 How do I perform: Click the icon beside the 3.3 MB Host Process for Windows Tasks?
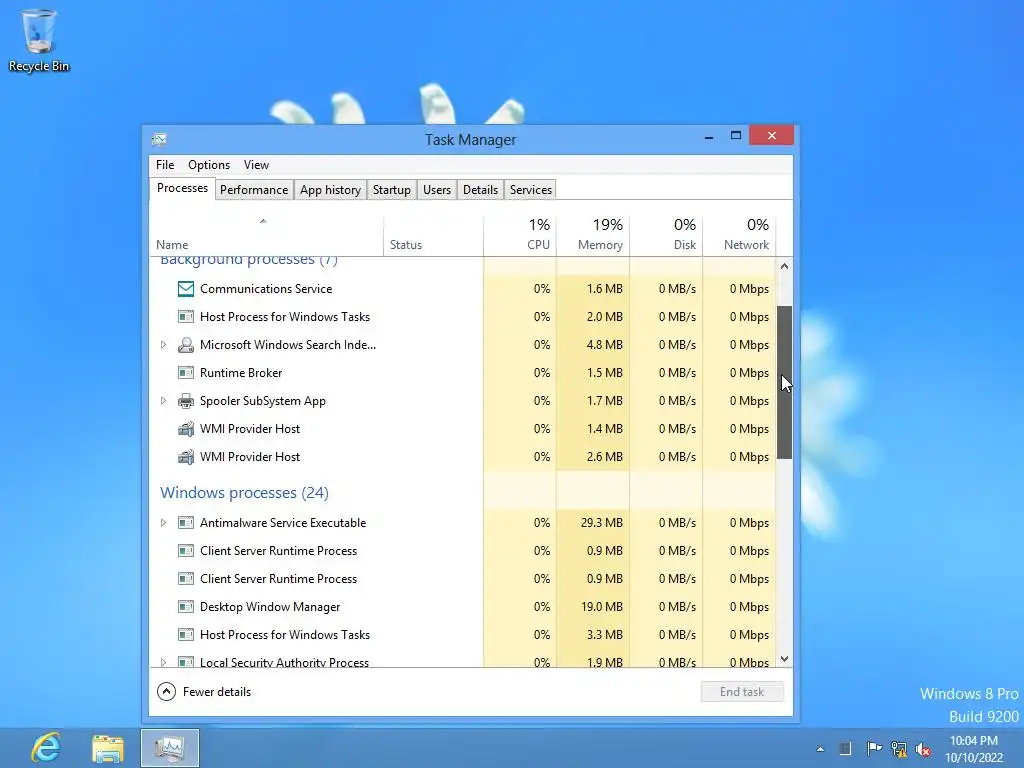[186, 635]
